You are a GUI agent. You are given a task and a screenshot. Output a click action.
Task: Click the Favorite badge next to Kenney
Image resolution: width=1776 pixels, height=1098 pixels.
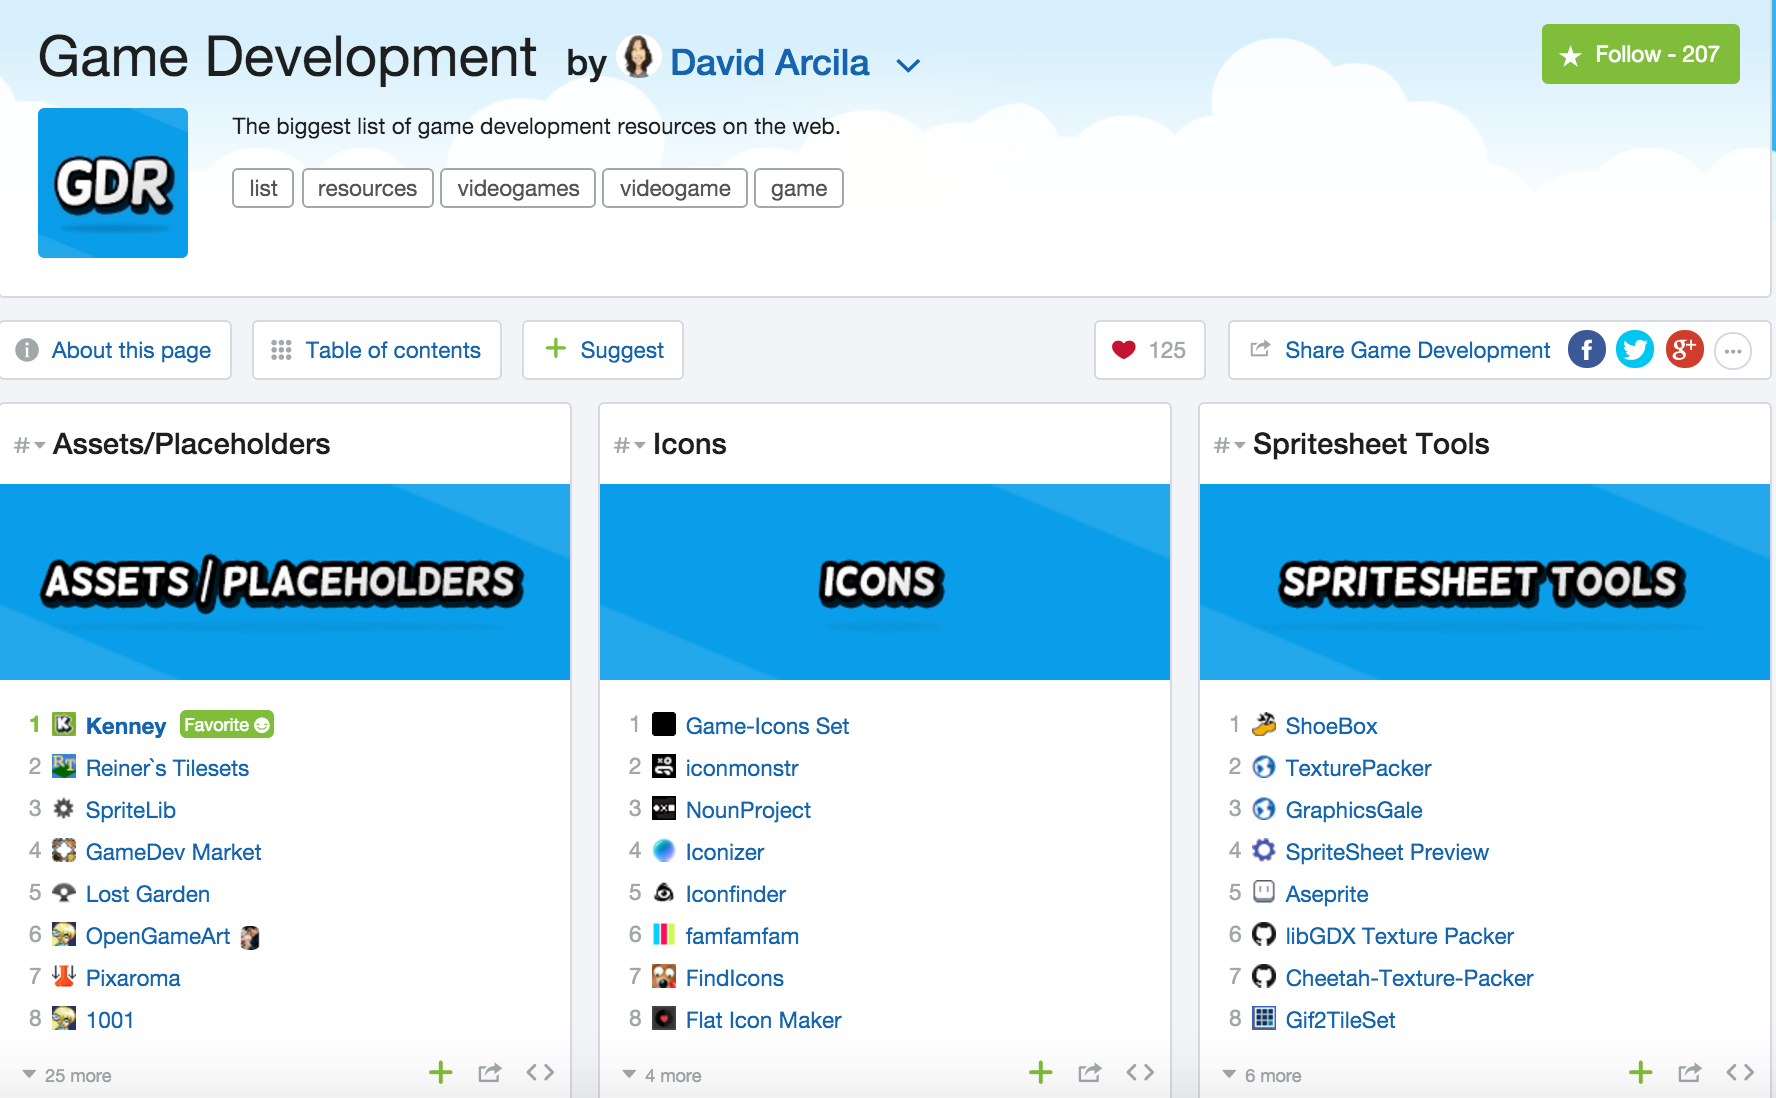(x=227, y=724)
